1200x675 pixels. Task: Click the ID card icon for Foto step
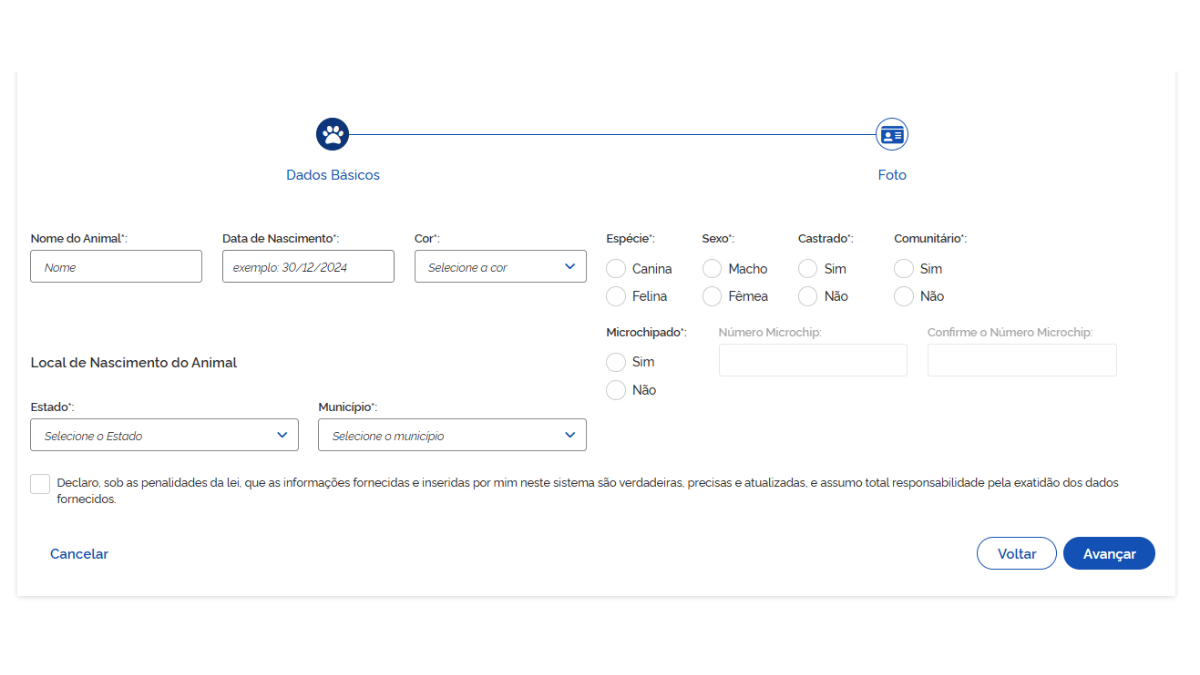891,134
